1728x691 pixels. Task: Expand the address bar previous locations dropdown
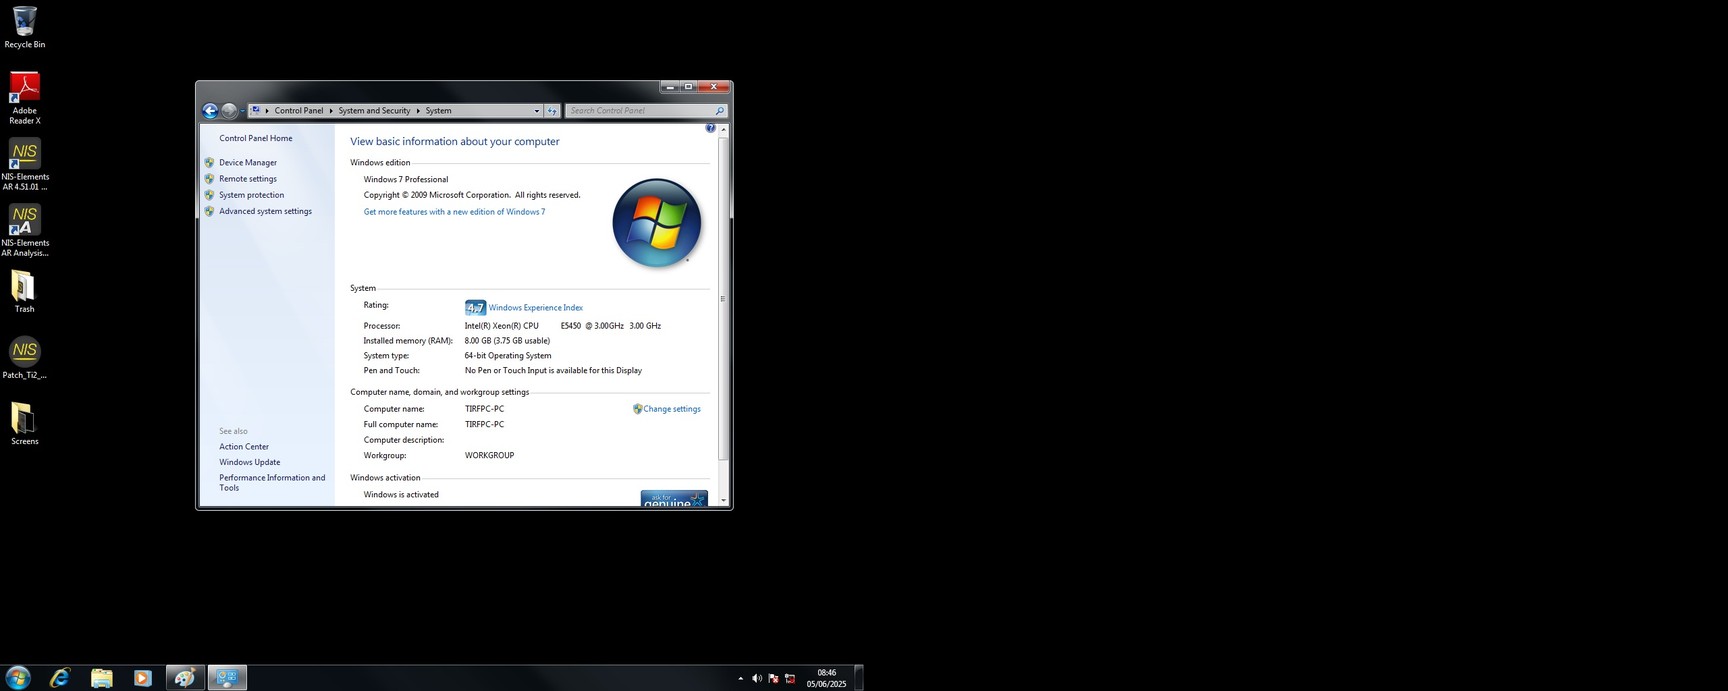click(x=536, y=111)
